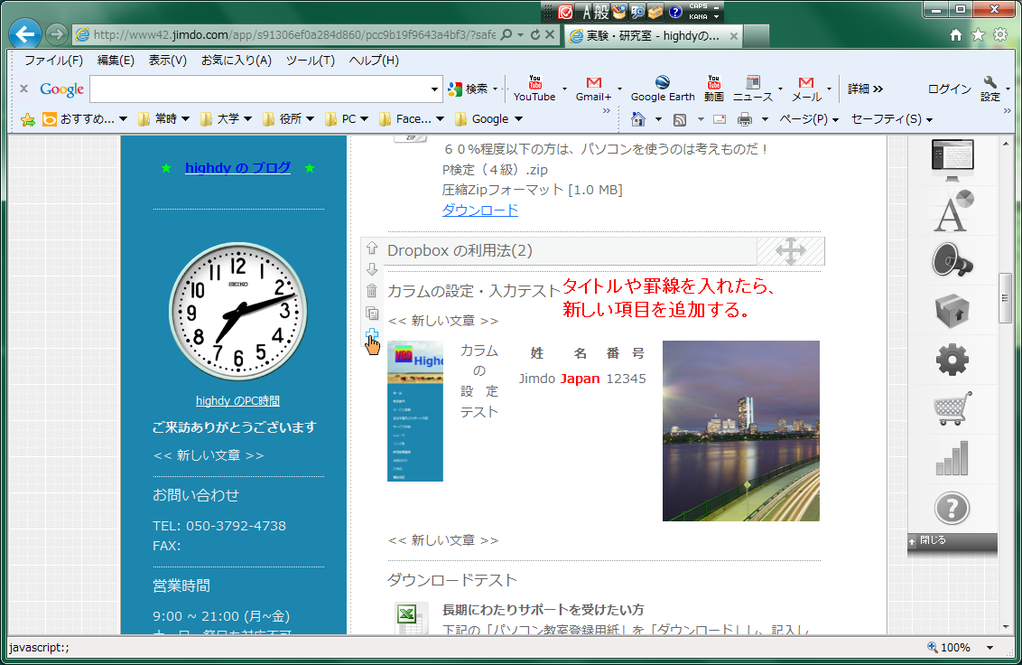This screenshot has width=1022, height=665.
Task: Expand the ページ(P) command bar menu
Action: [x=808, y=119]
